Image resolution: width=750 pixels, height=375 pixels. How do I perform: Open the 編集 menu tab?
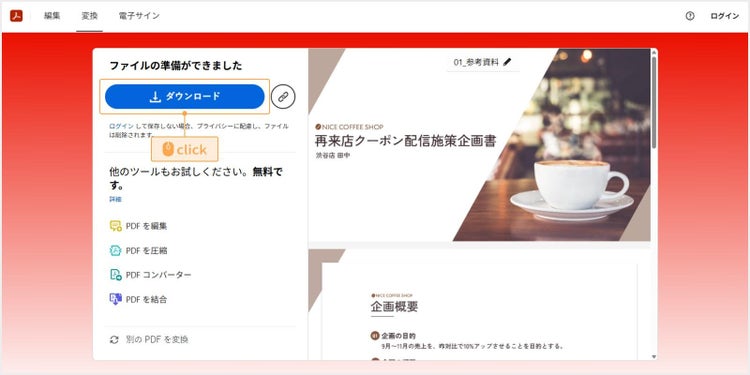click(52, 16)
